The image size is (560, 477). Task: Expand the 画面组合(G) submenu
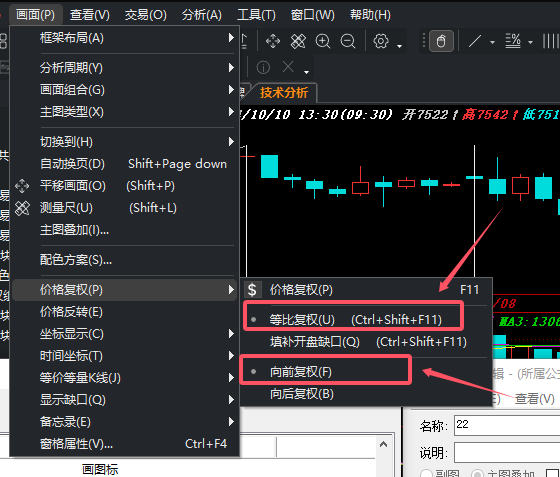pyautogui.click(x=124, y=90)
